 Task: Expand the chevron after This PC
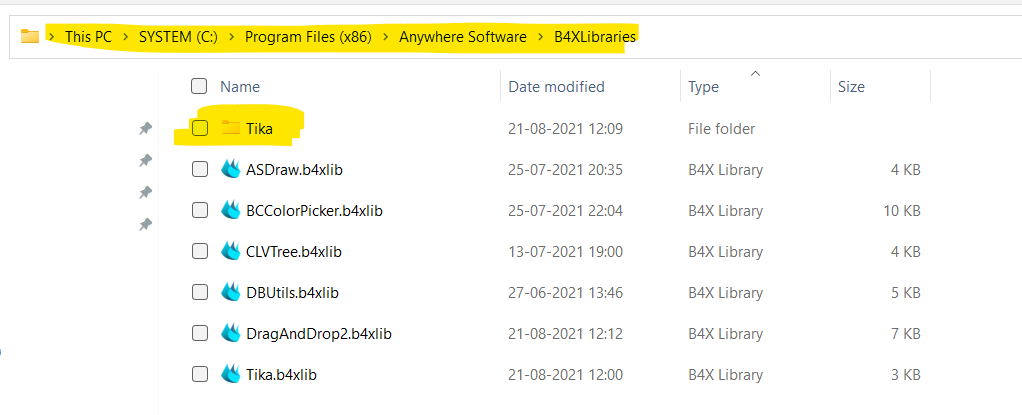point(125,37)
